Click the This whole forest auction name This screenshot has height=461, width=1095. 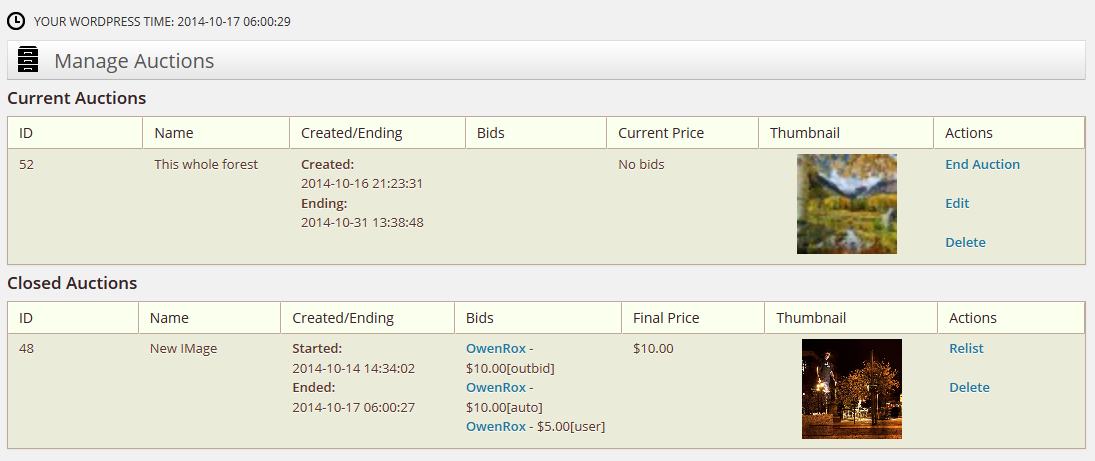click(x=206, y=164)
